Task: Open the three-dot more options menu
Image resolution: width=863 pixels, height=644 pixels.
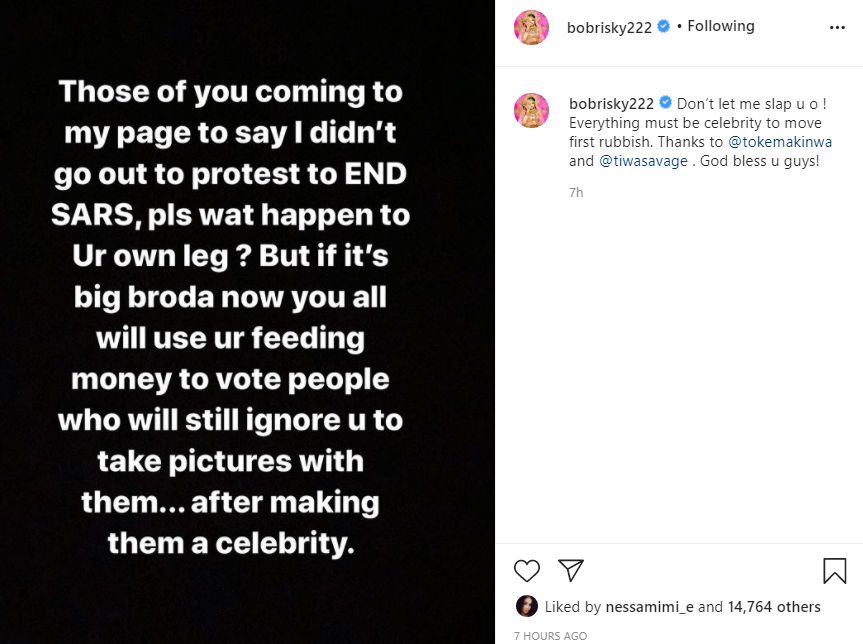Action: click(838, 28)
